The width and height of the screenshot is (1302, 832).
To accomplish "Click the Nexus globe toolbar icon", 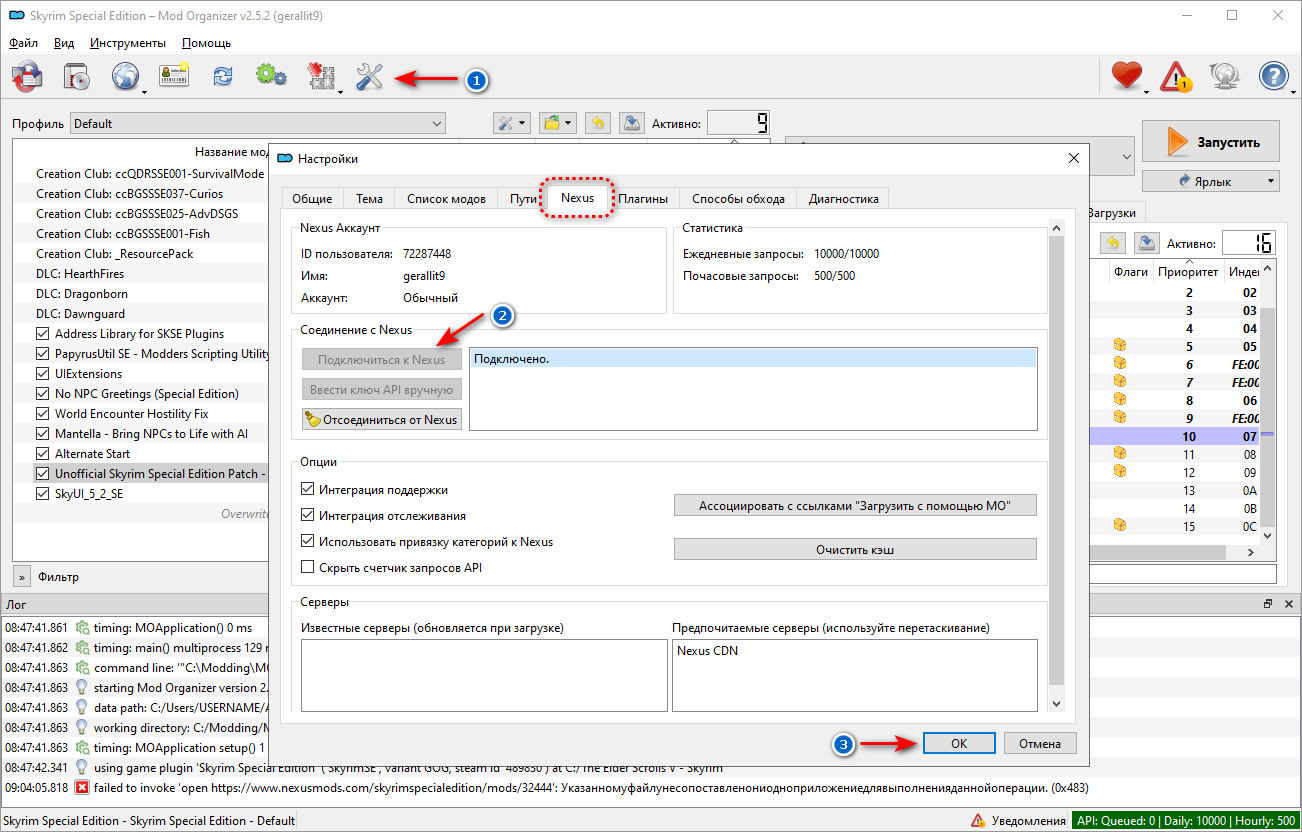I will point(126,77).
